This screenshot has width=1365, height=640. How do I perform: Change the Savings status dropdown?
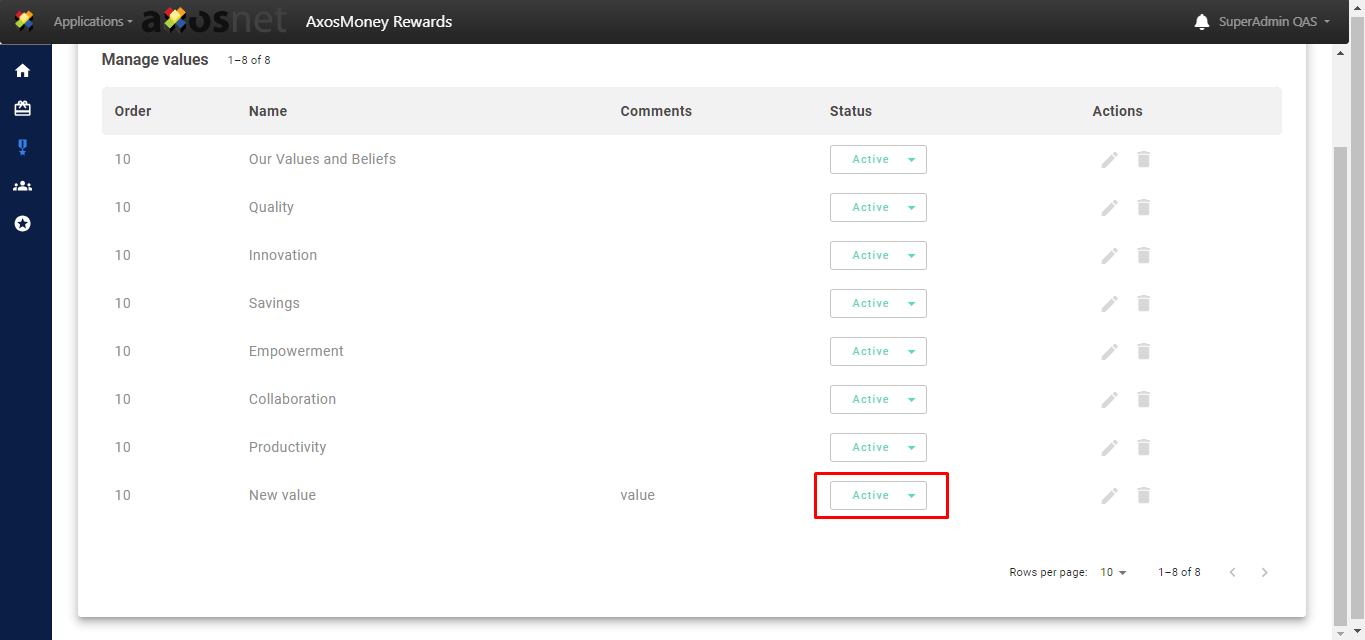tap(878, 304)
